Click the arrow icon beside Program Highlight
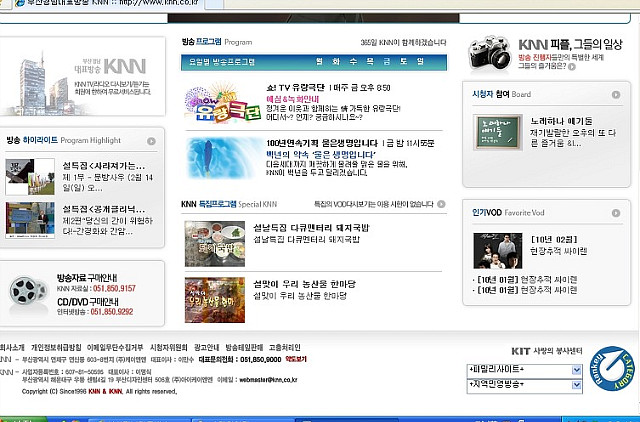This screenshot has width=640, height=422. (x=151, y=141)
